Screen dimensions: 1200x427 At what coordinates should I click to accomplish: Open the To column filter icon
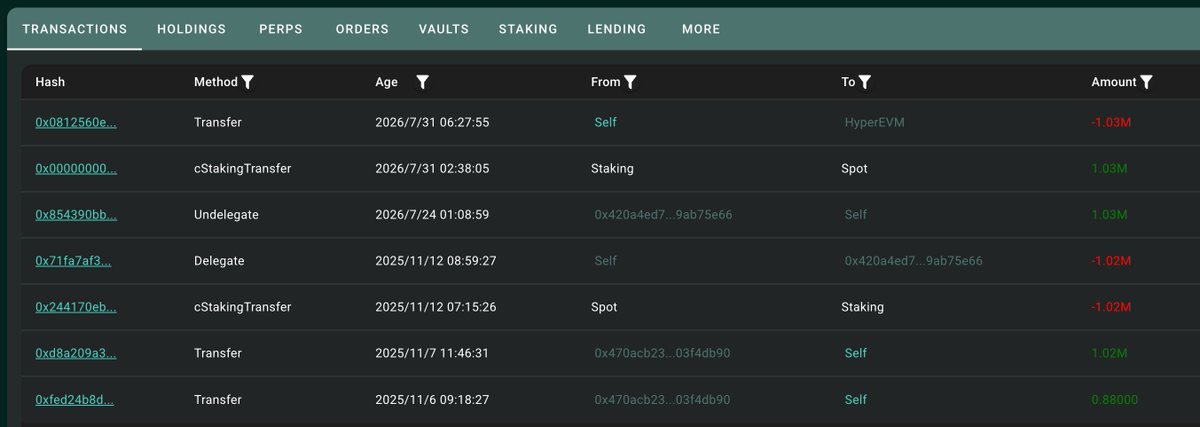point(865,82)
